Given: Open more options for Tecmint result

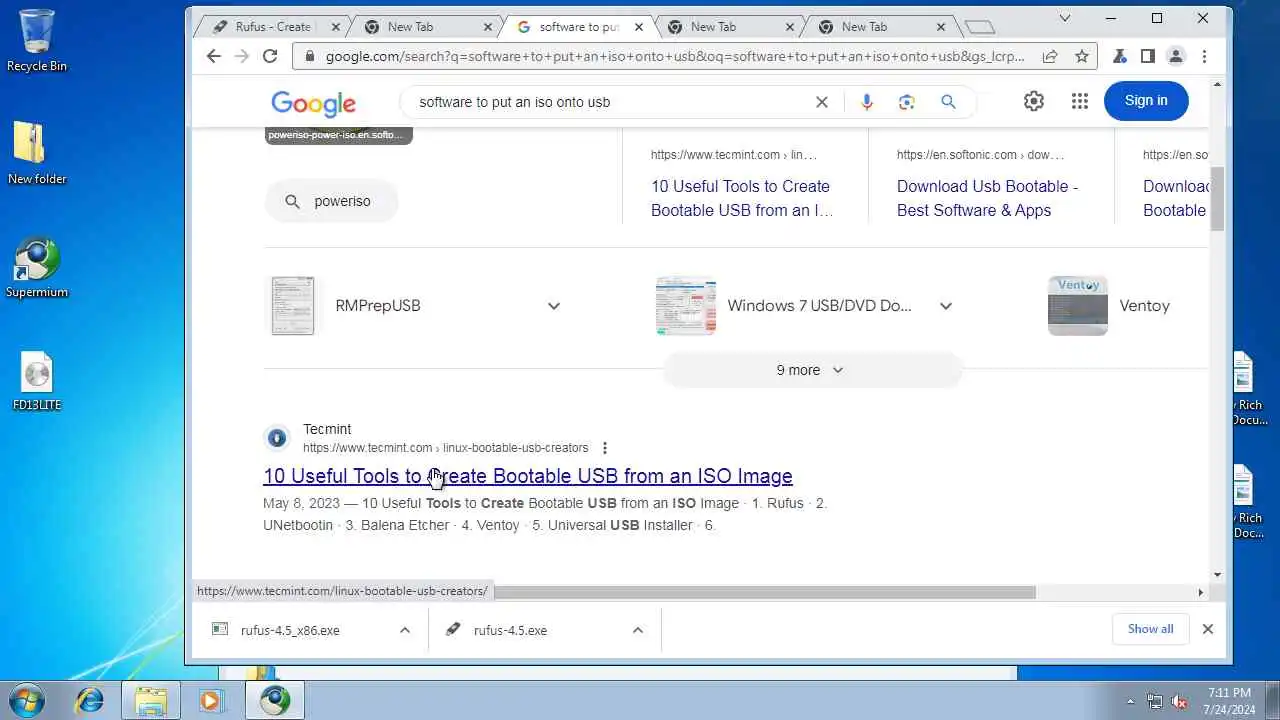Looking at the screenshot, I should [x=604, y=448].
